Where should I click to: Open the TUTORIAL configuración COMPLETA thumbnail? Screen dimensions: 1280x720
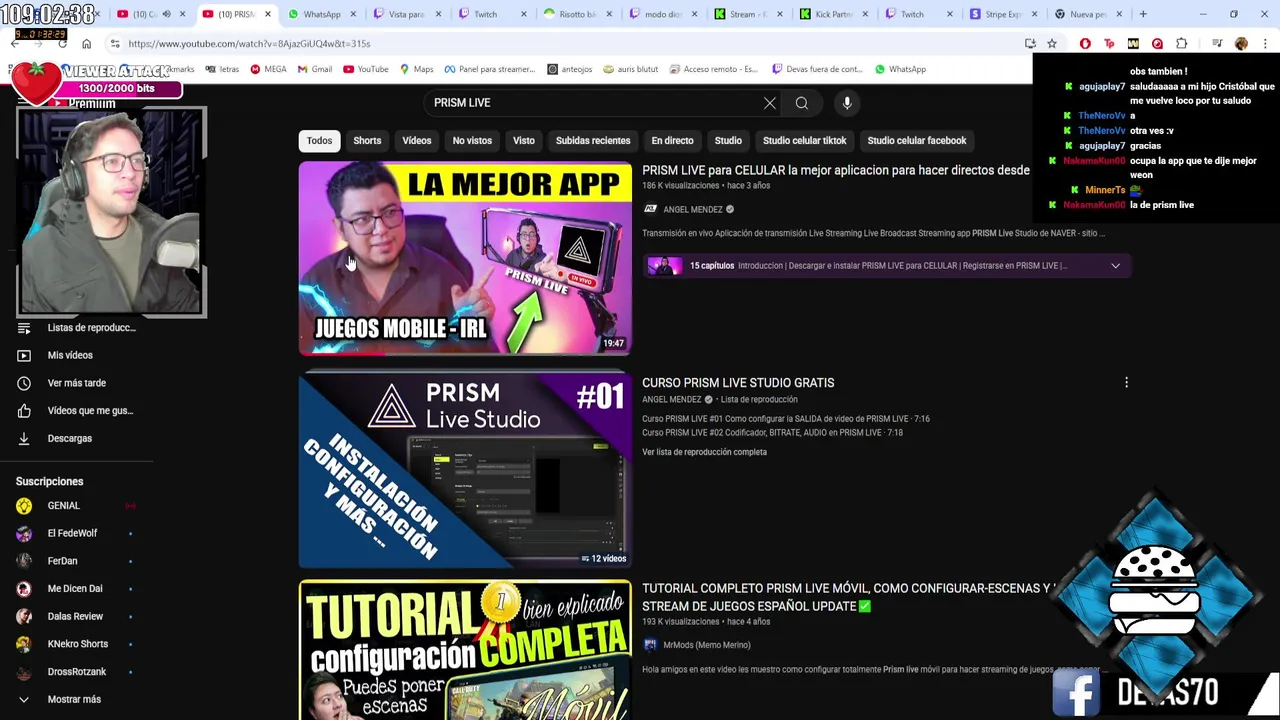click(x=465, y=650)
